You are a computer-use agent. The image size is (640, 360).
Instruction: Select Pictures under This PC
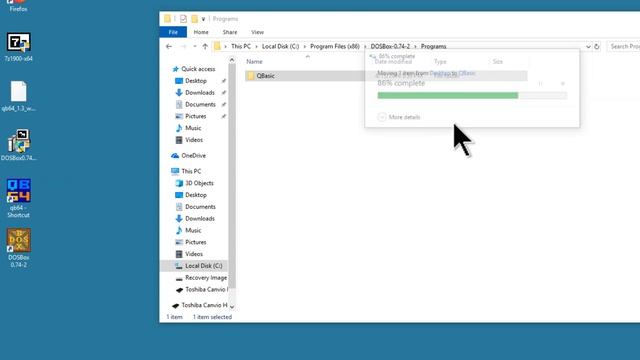[196, 242]
